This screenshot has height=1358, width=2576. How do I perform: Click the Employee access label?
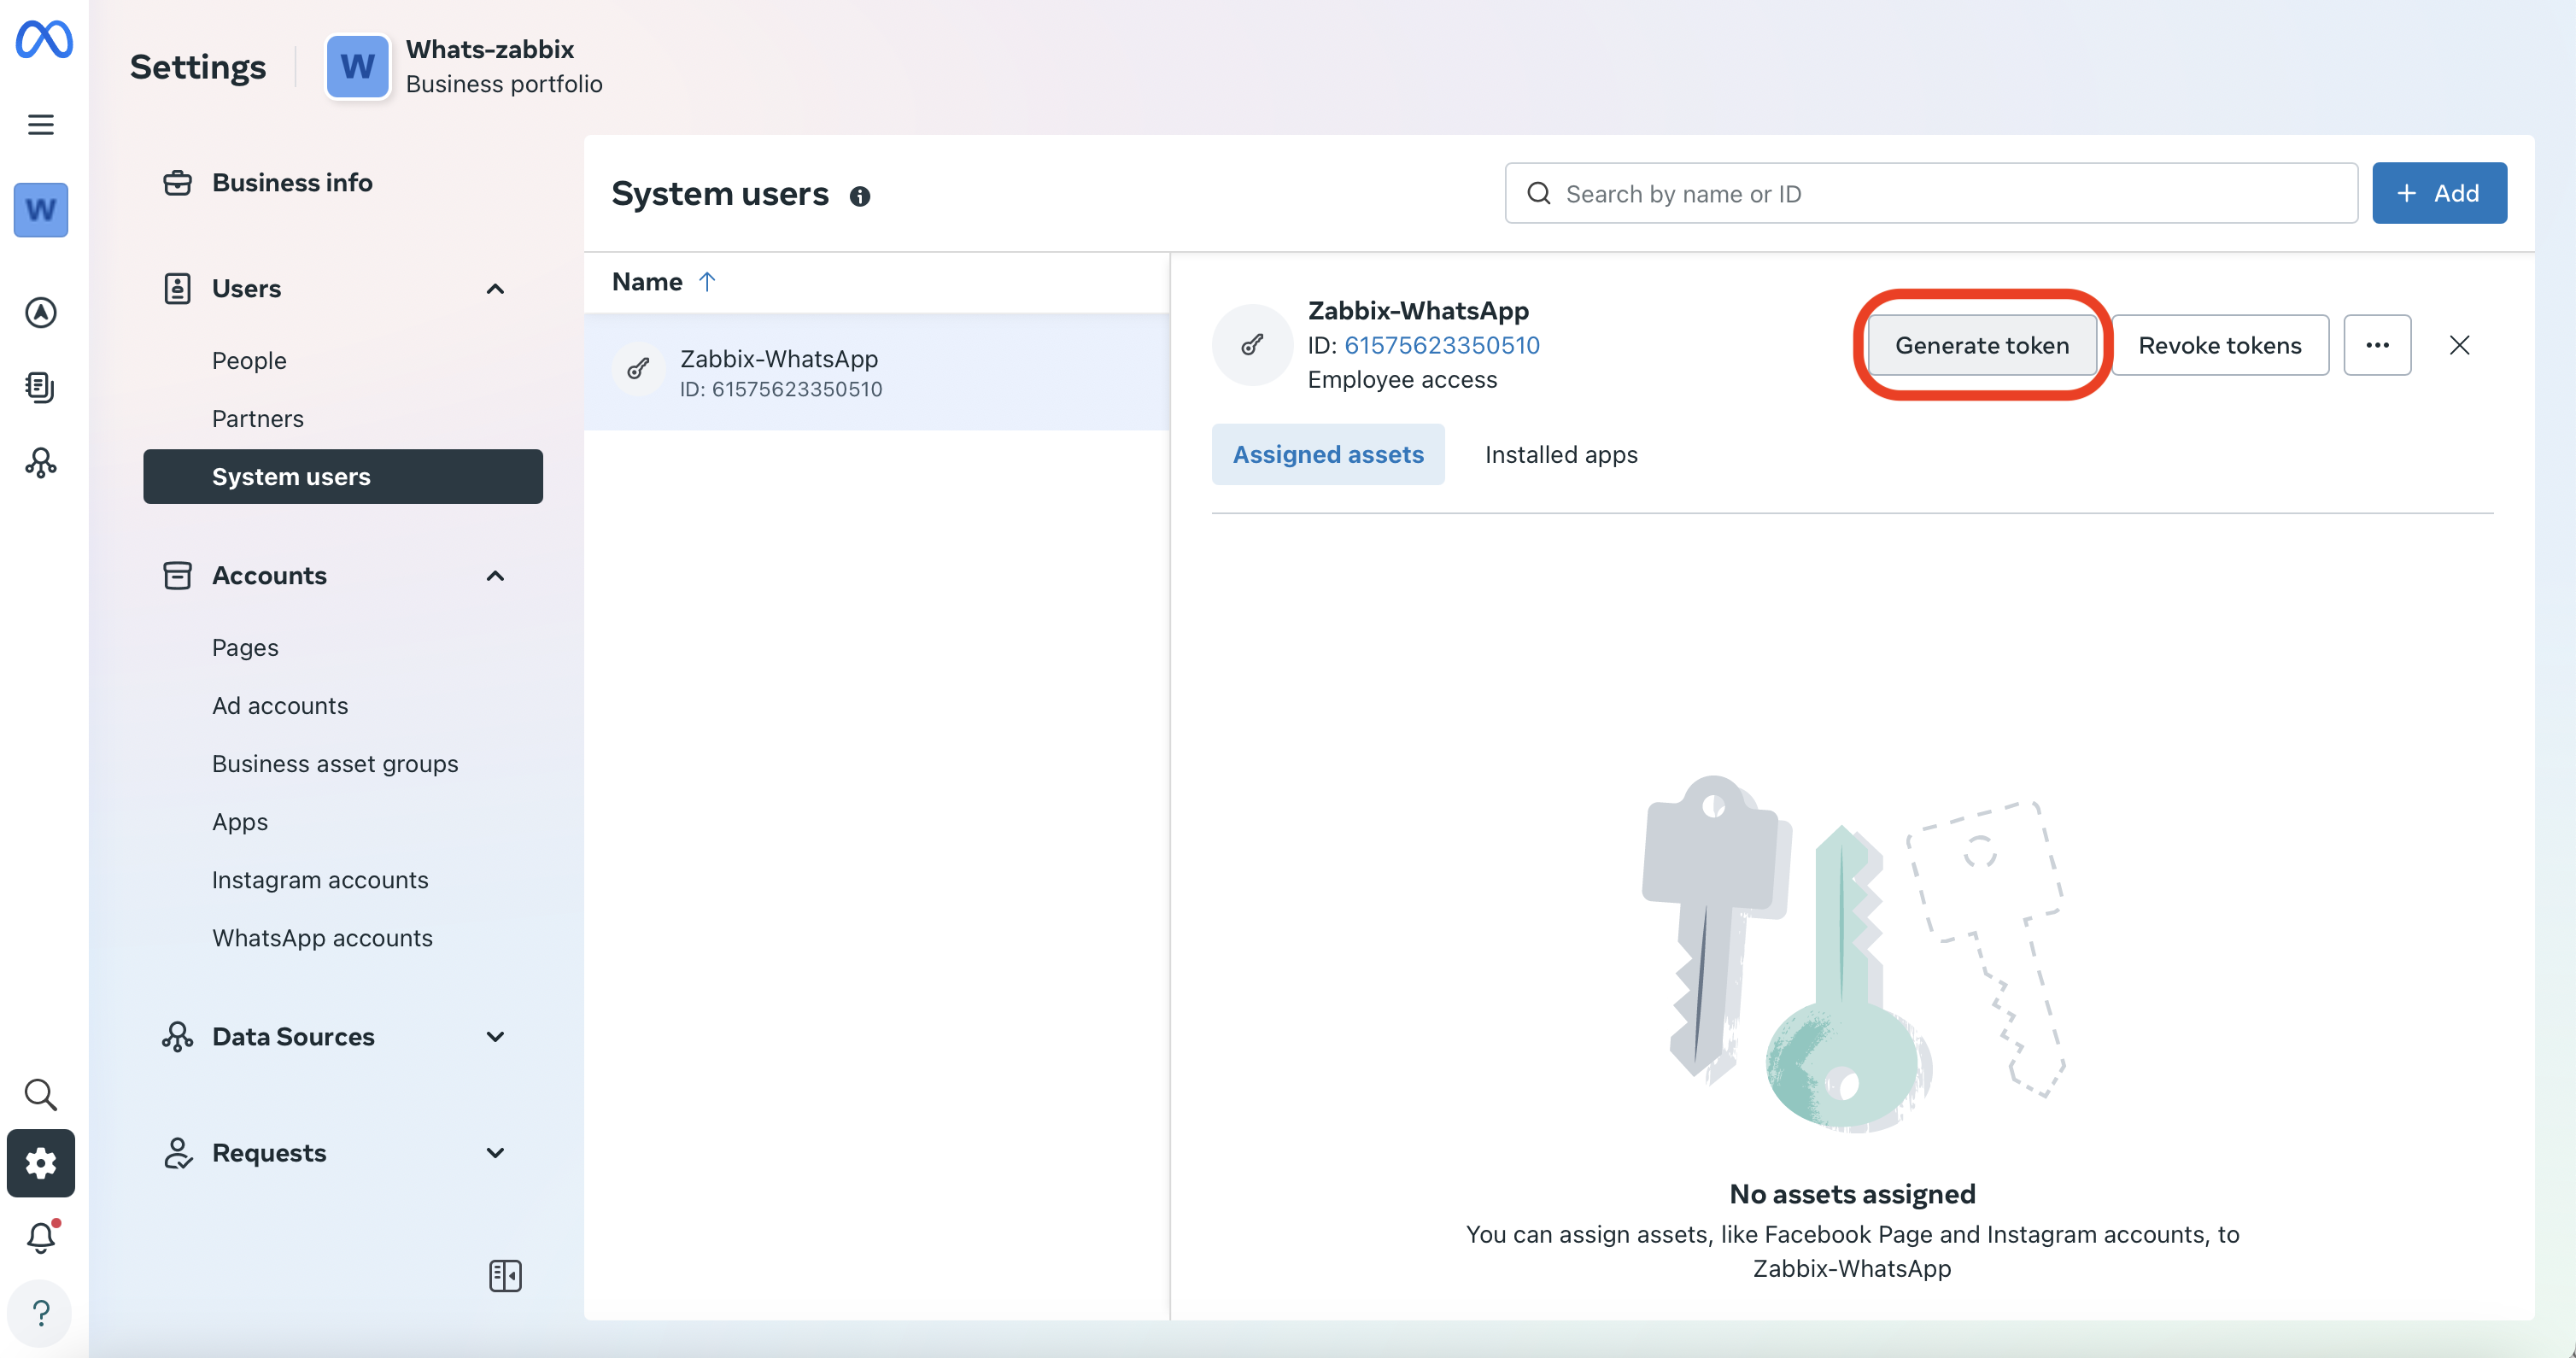point(1402,380)
